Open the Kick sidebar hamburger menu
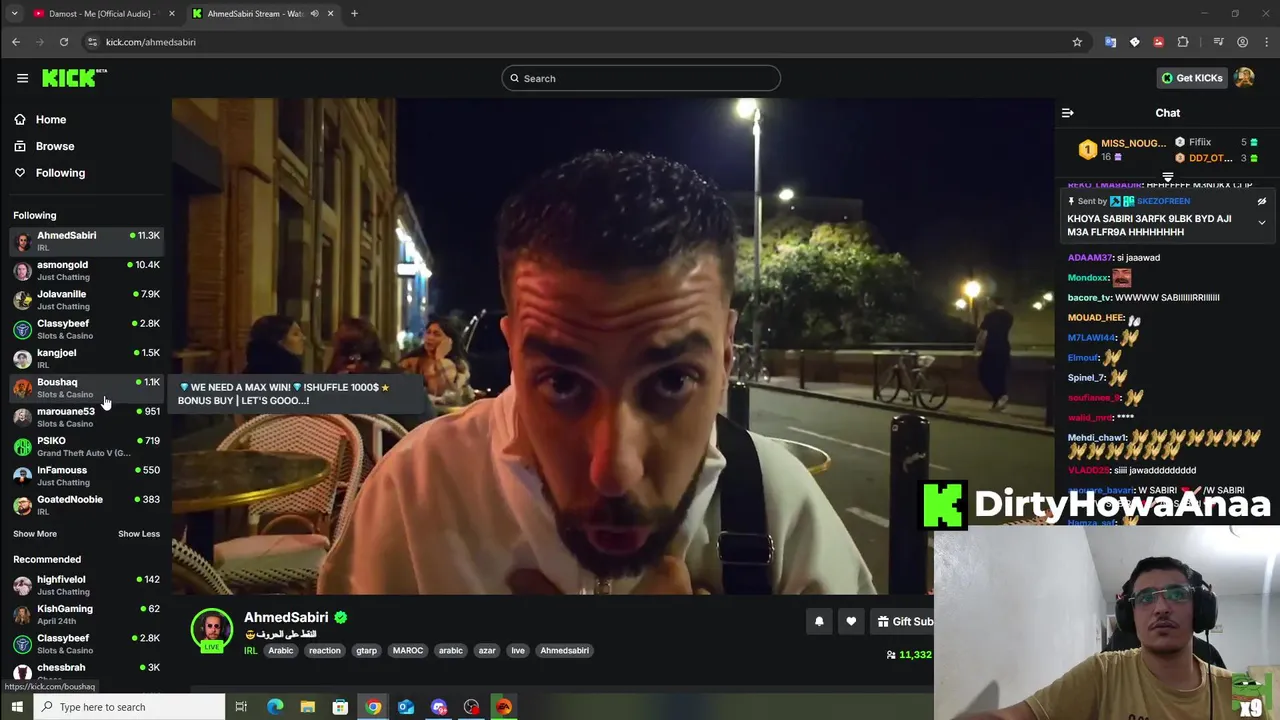1280x720 pixels. [22, 78]
